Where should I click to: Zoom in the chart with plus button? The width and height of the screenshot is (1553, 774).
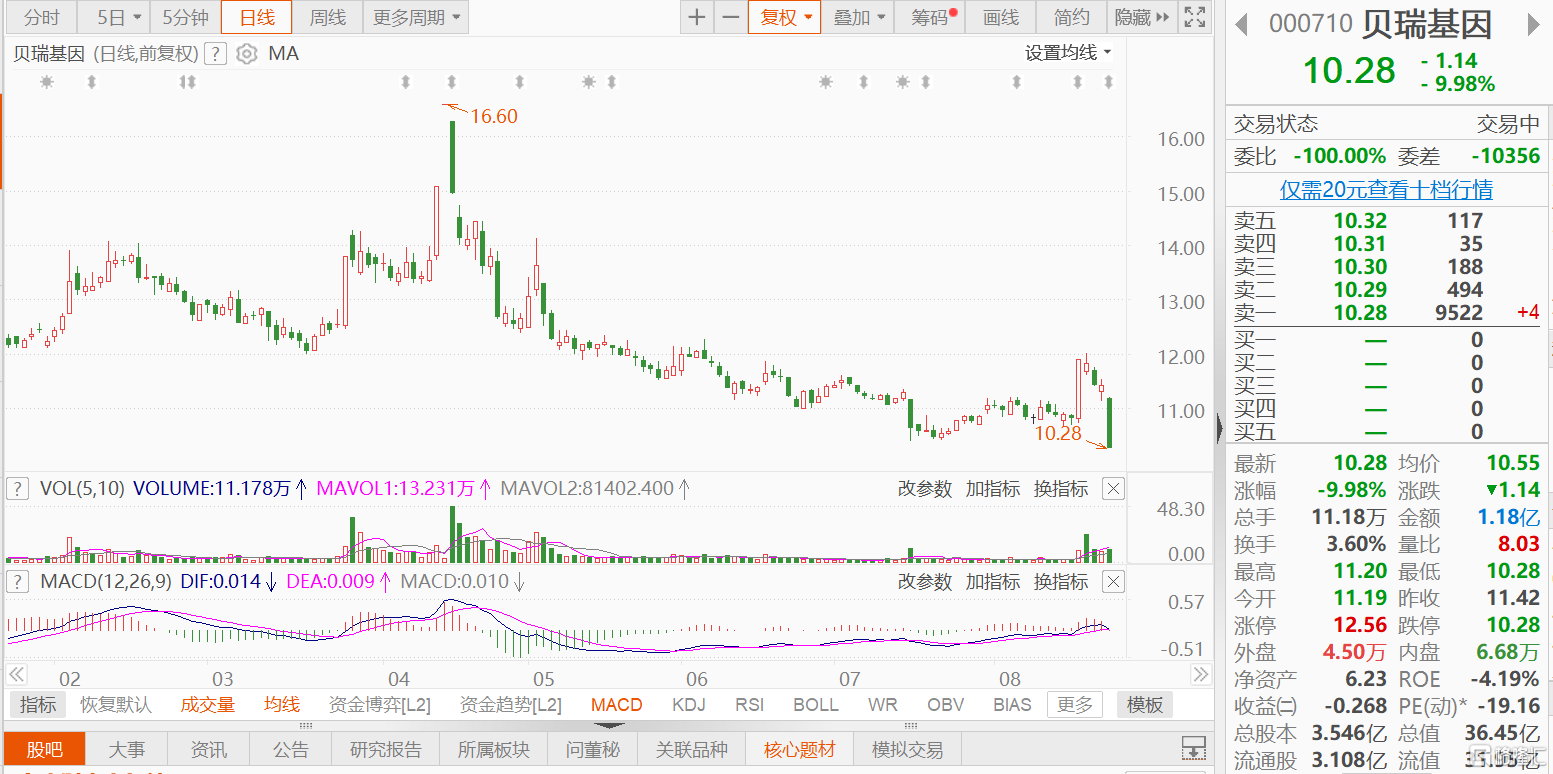click(x=697, y=17)
